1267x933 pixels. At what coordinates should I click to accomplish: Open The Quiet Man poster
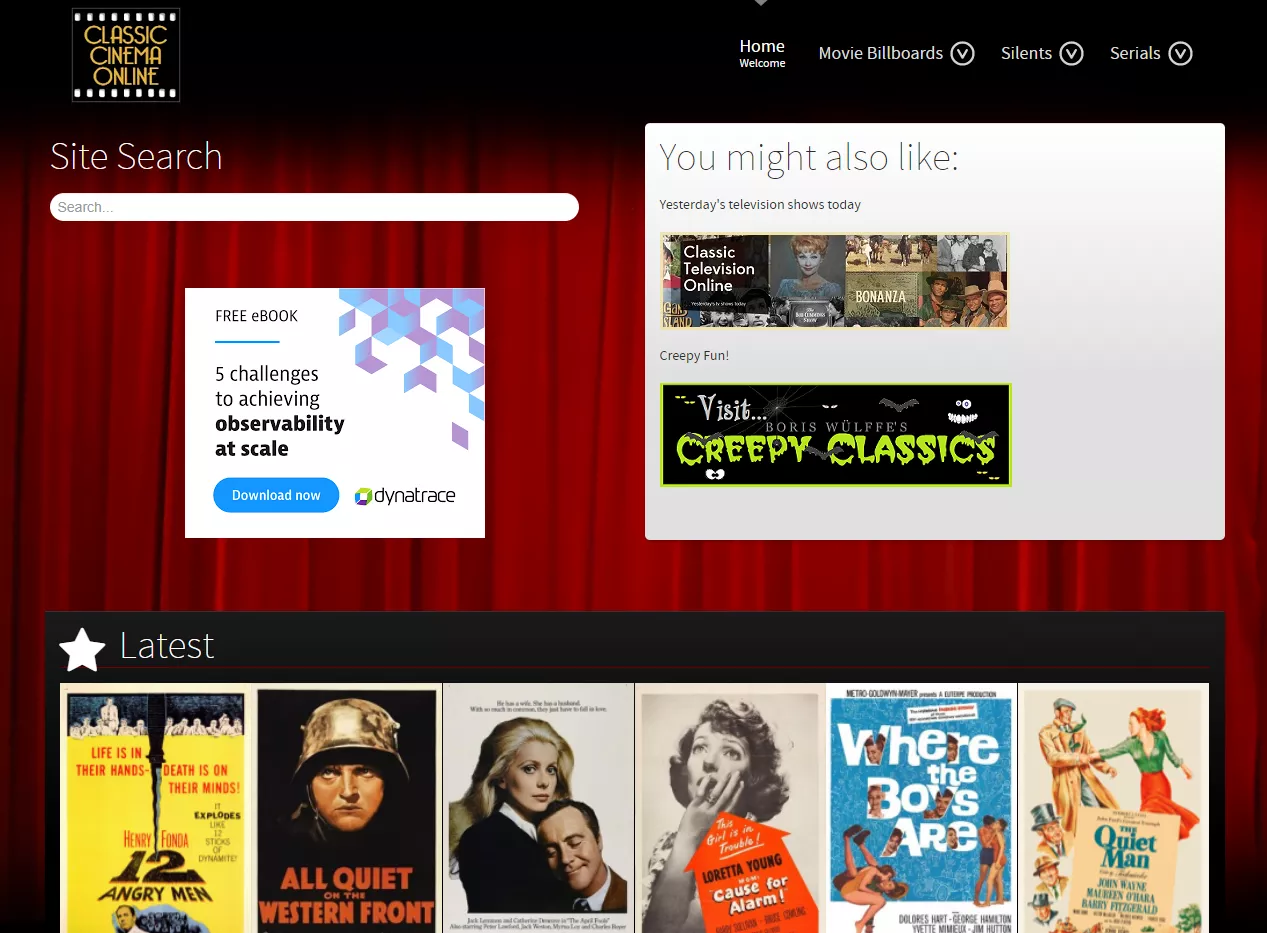point(1113,808)
